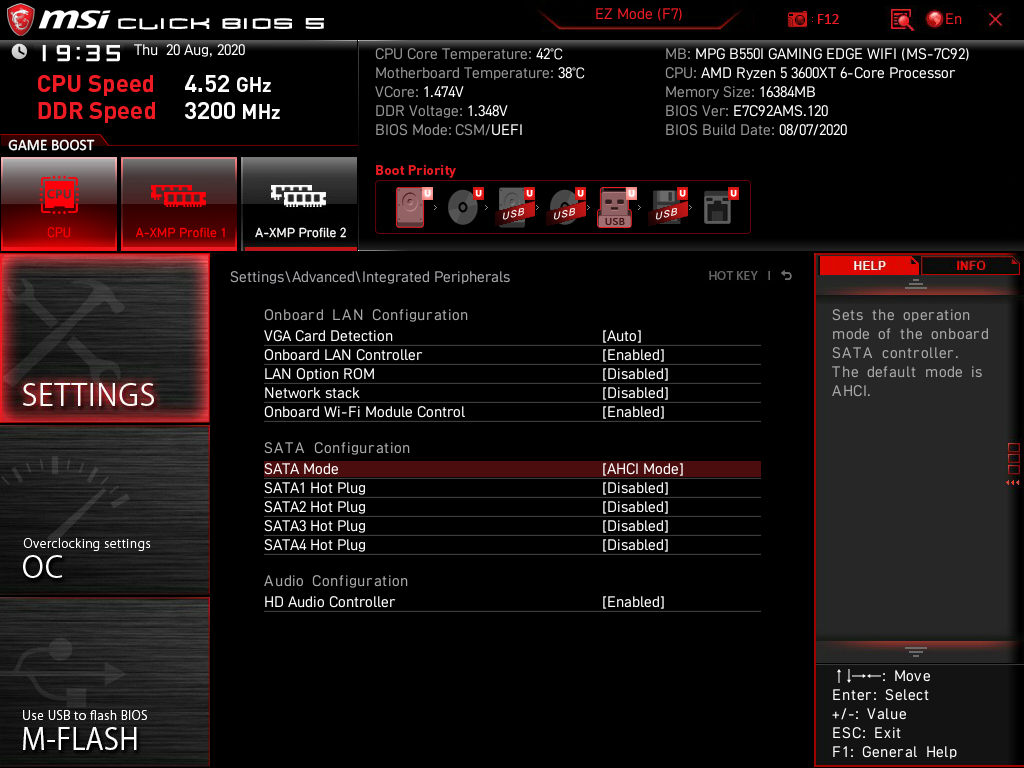Select the SATA Mode row label
The height and width of the screenshot is (768, 1024).
[x=301, y=469]
